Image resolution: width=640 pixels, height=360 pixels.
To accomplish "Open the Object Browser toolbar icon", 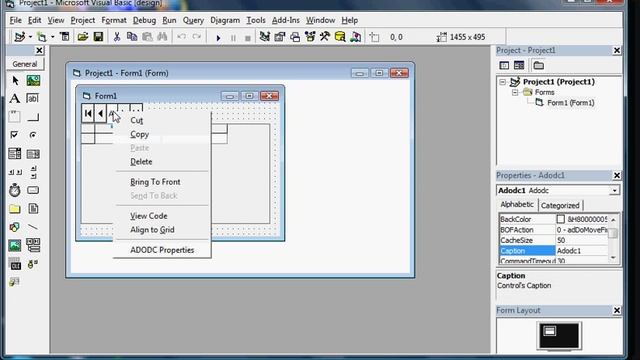I will click(x=310, y=37).
